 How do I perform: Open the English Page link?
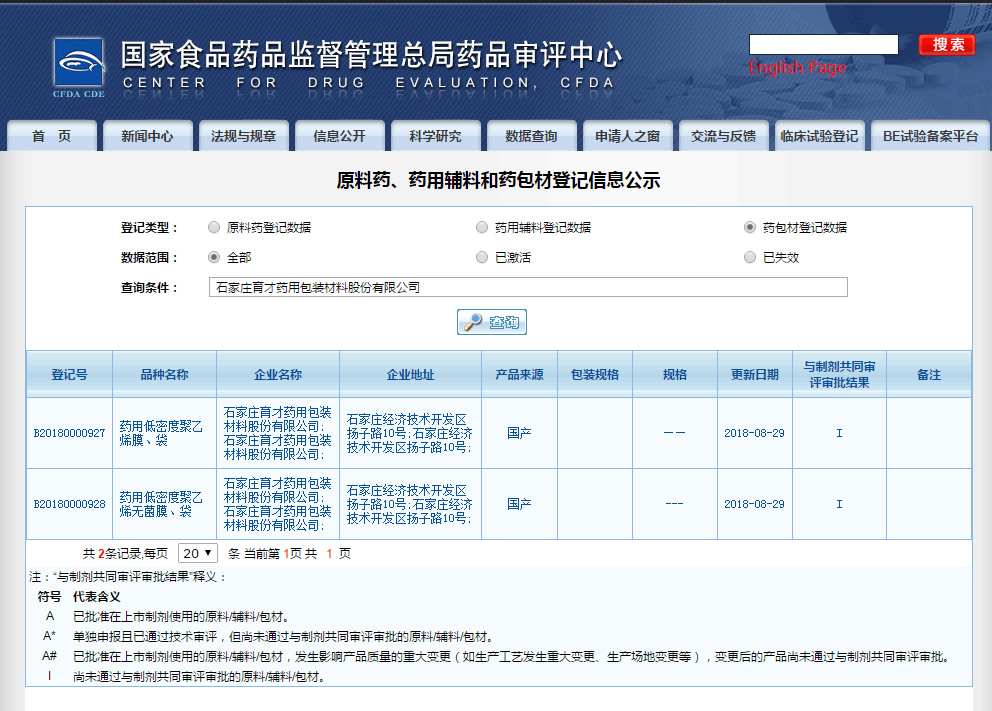point(797,68)
